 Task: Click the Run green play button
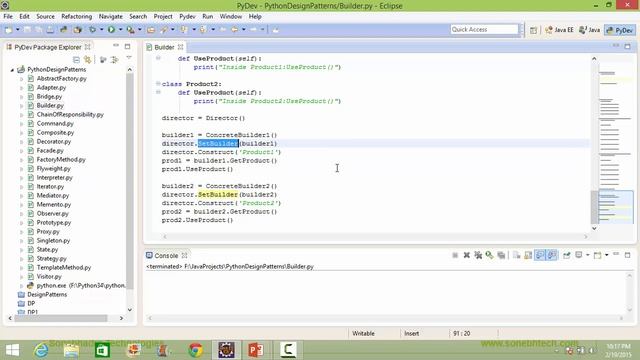click(111, 29)
